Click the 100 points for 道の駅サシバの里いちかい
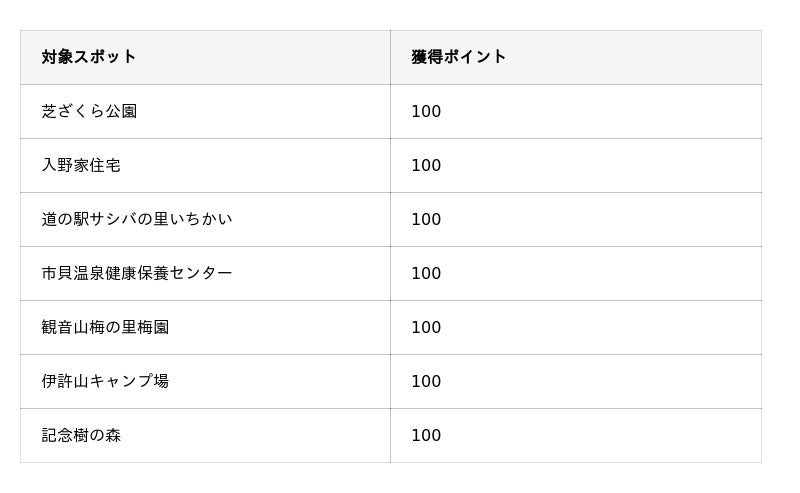Viewport: 800px width, 493px height. [x=426, y=219]
